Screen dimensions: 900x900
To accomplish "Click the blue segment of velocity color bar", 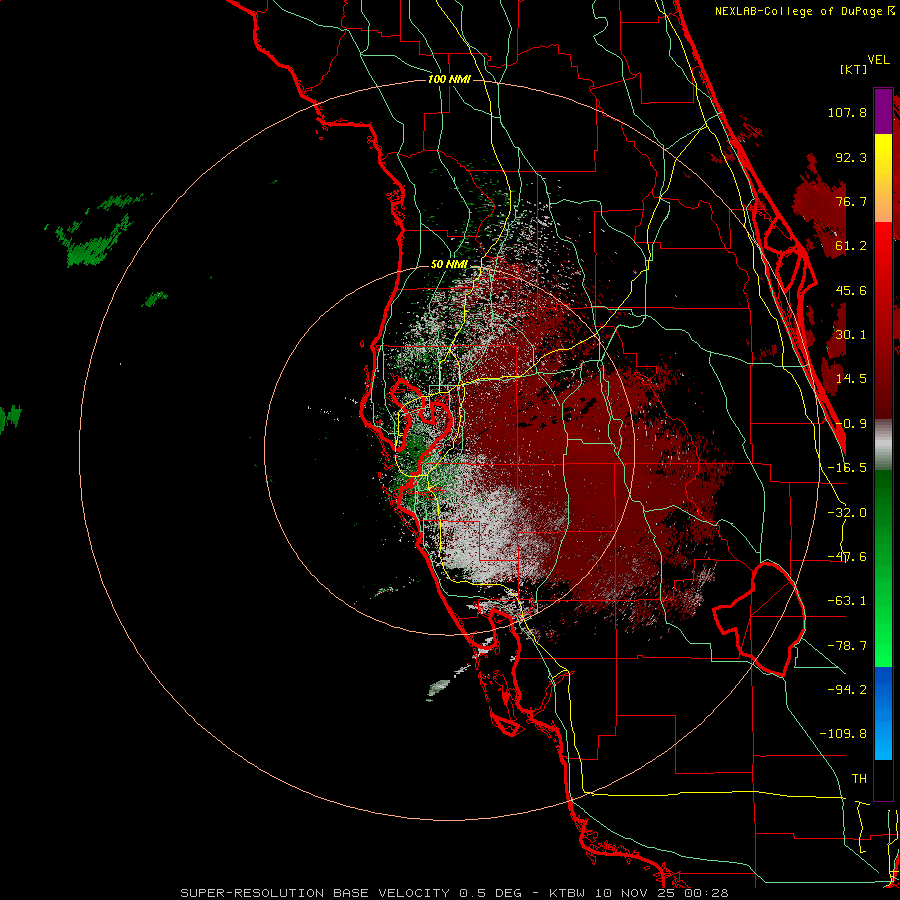I will pyautogui.click(x=883, y=713).
